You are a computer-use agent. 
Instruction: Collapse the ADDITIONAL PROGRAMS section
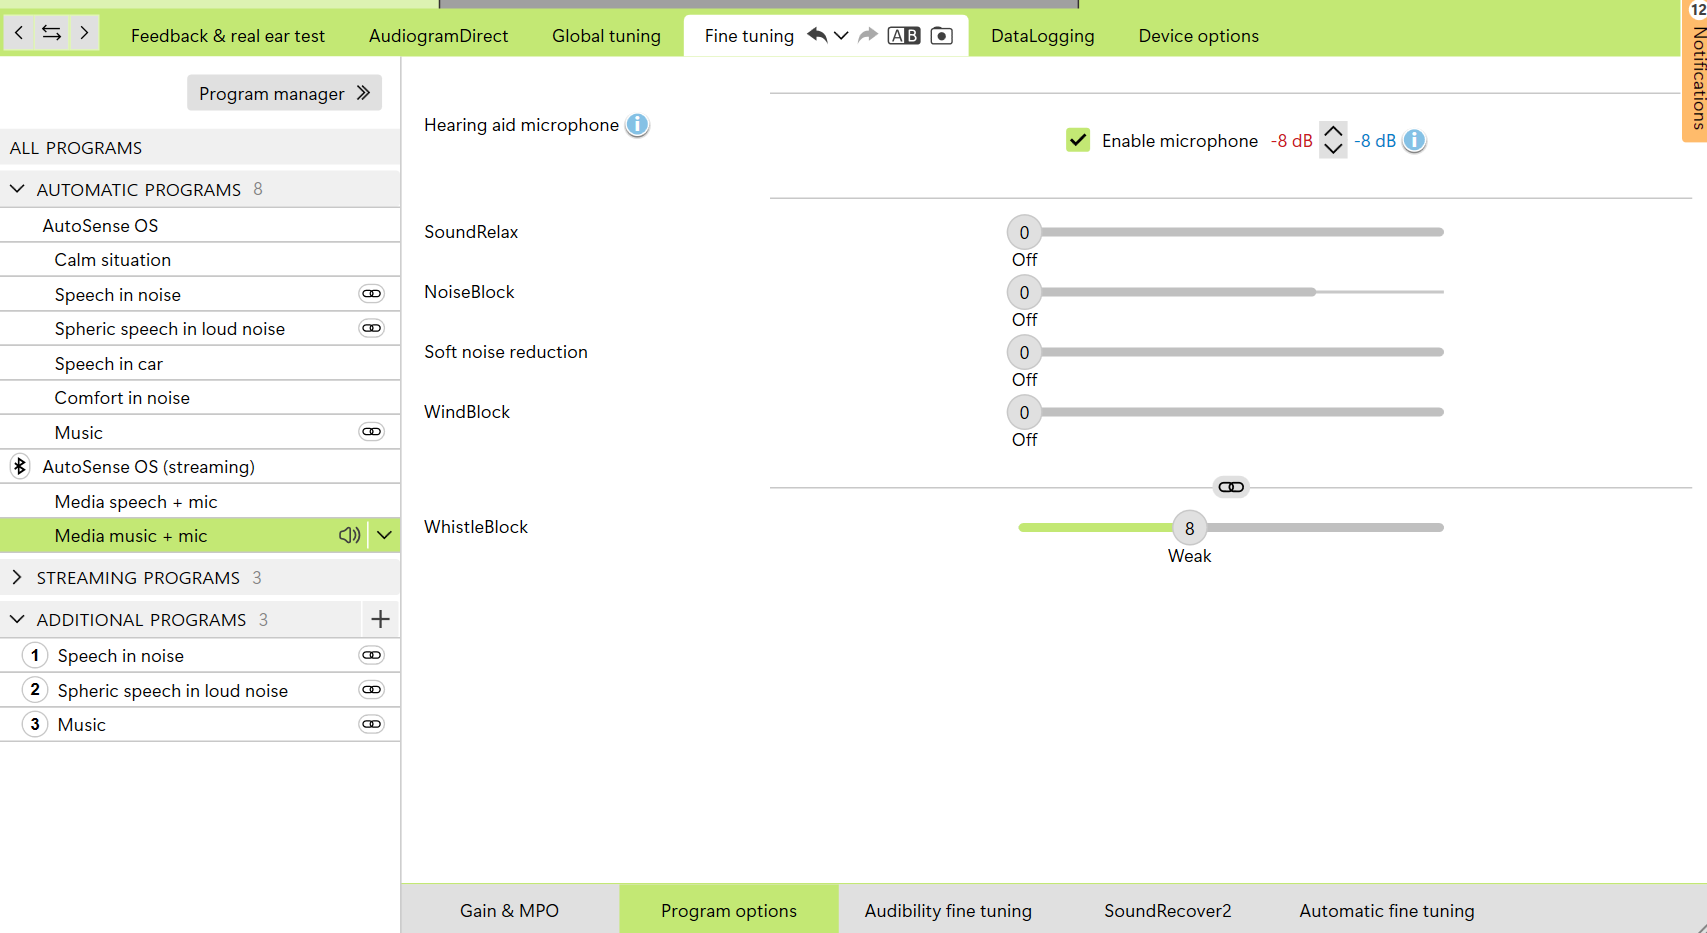(x=17, y=619)
